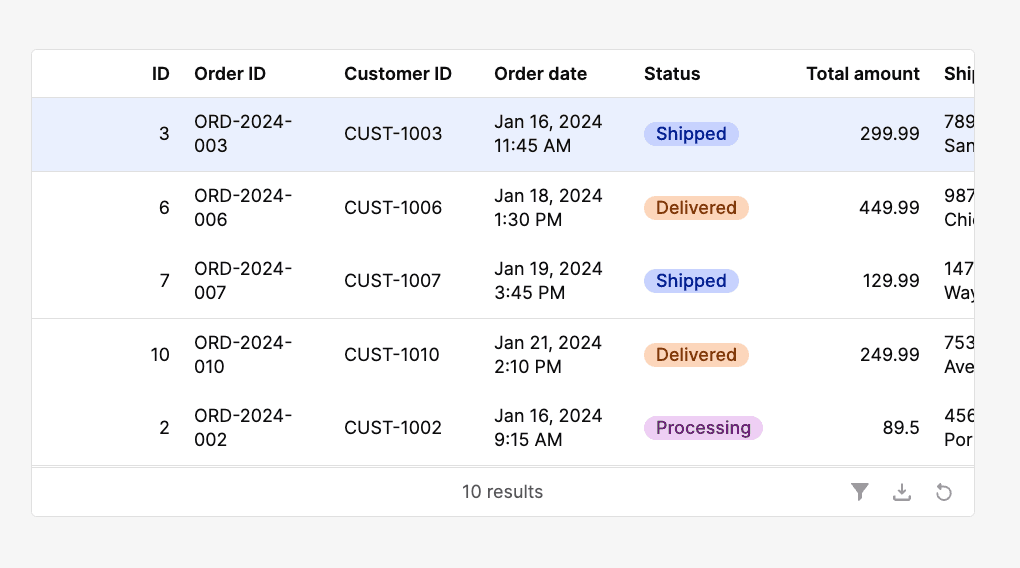1020x568 pixels.
Task: Click the Delivered badge for CUST-1006
Action: click(x=696, y=208)
